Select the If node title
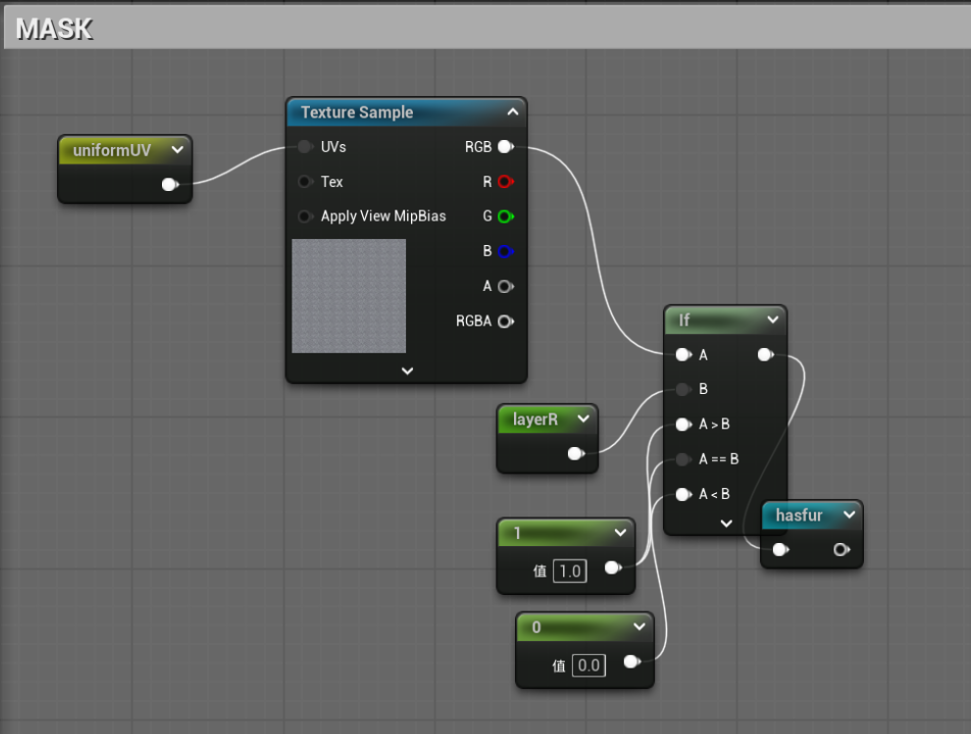The height and width of the screenshot is (734, 971). [x=684, y=320]
